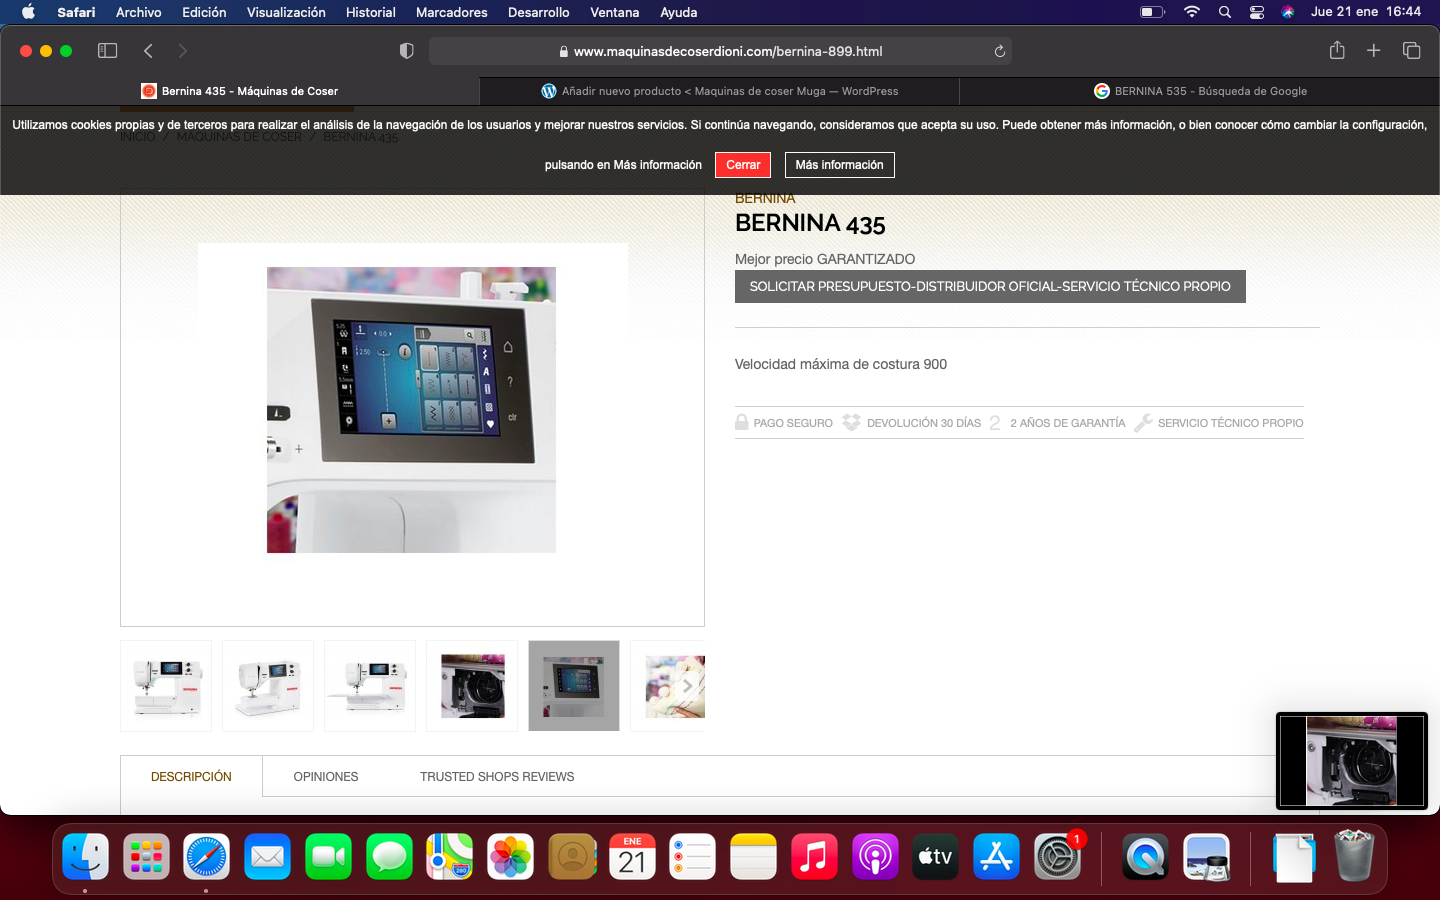Open Wi-Fi status menu

click(x=1191, y=12)
